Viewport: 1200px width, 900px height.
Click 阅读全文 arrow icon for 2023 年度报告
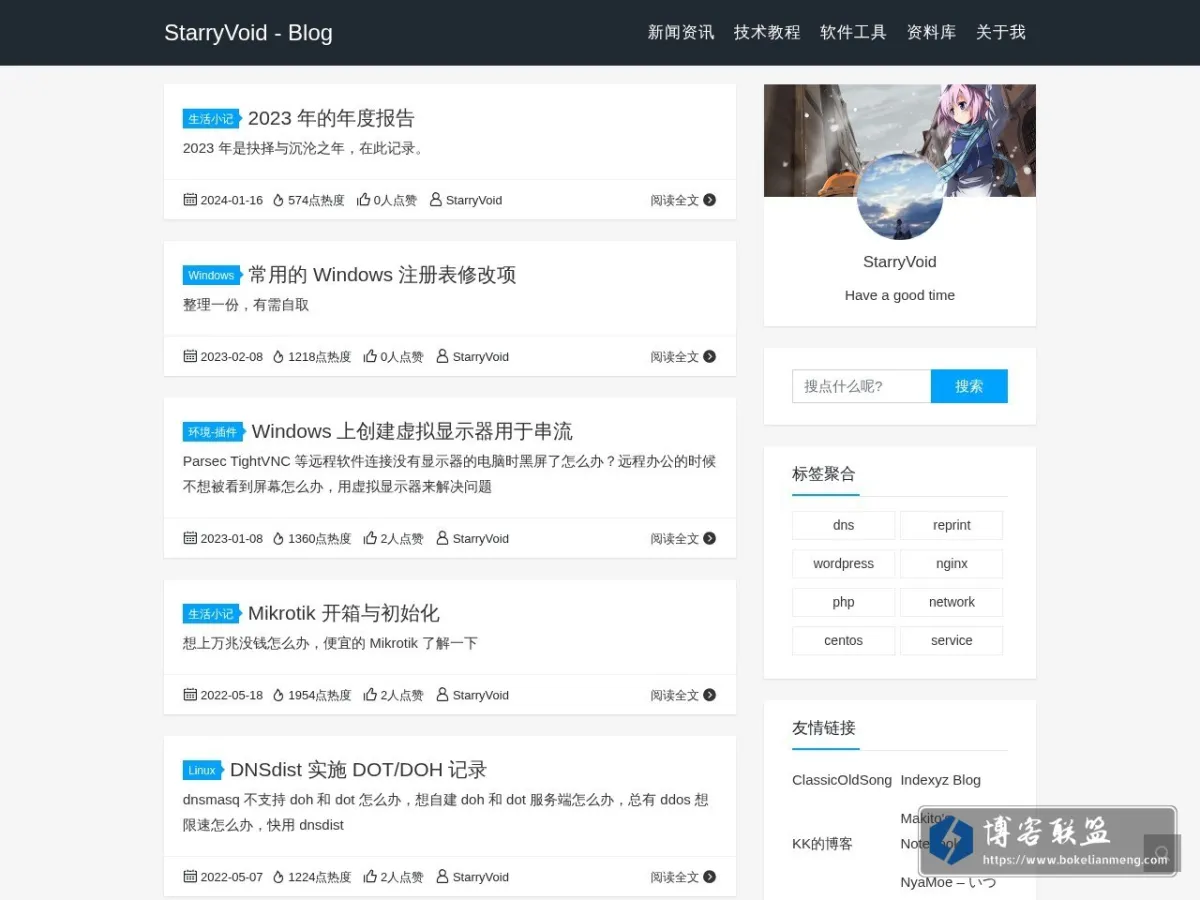pyautogui.click(x=709, y=200)
